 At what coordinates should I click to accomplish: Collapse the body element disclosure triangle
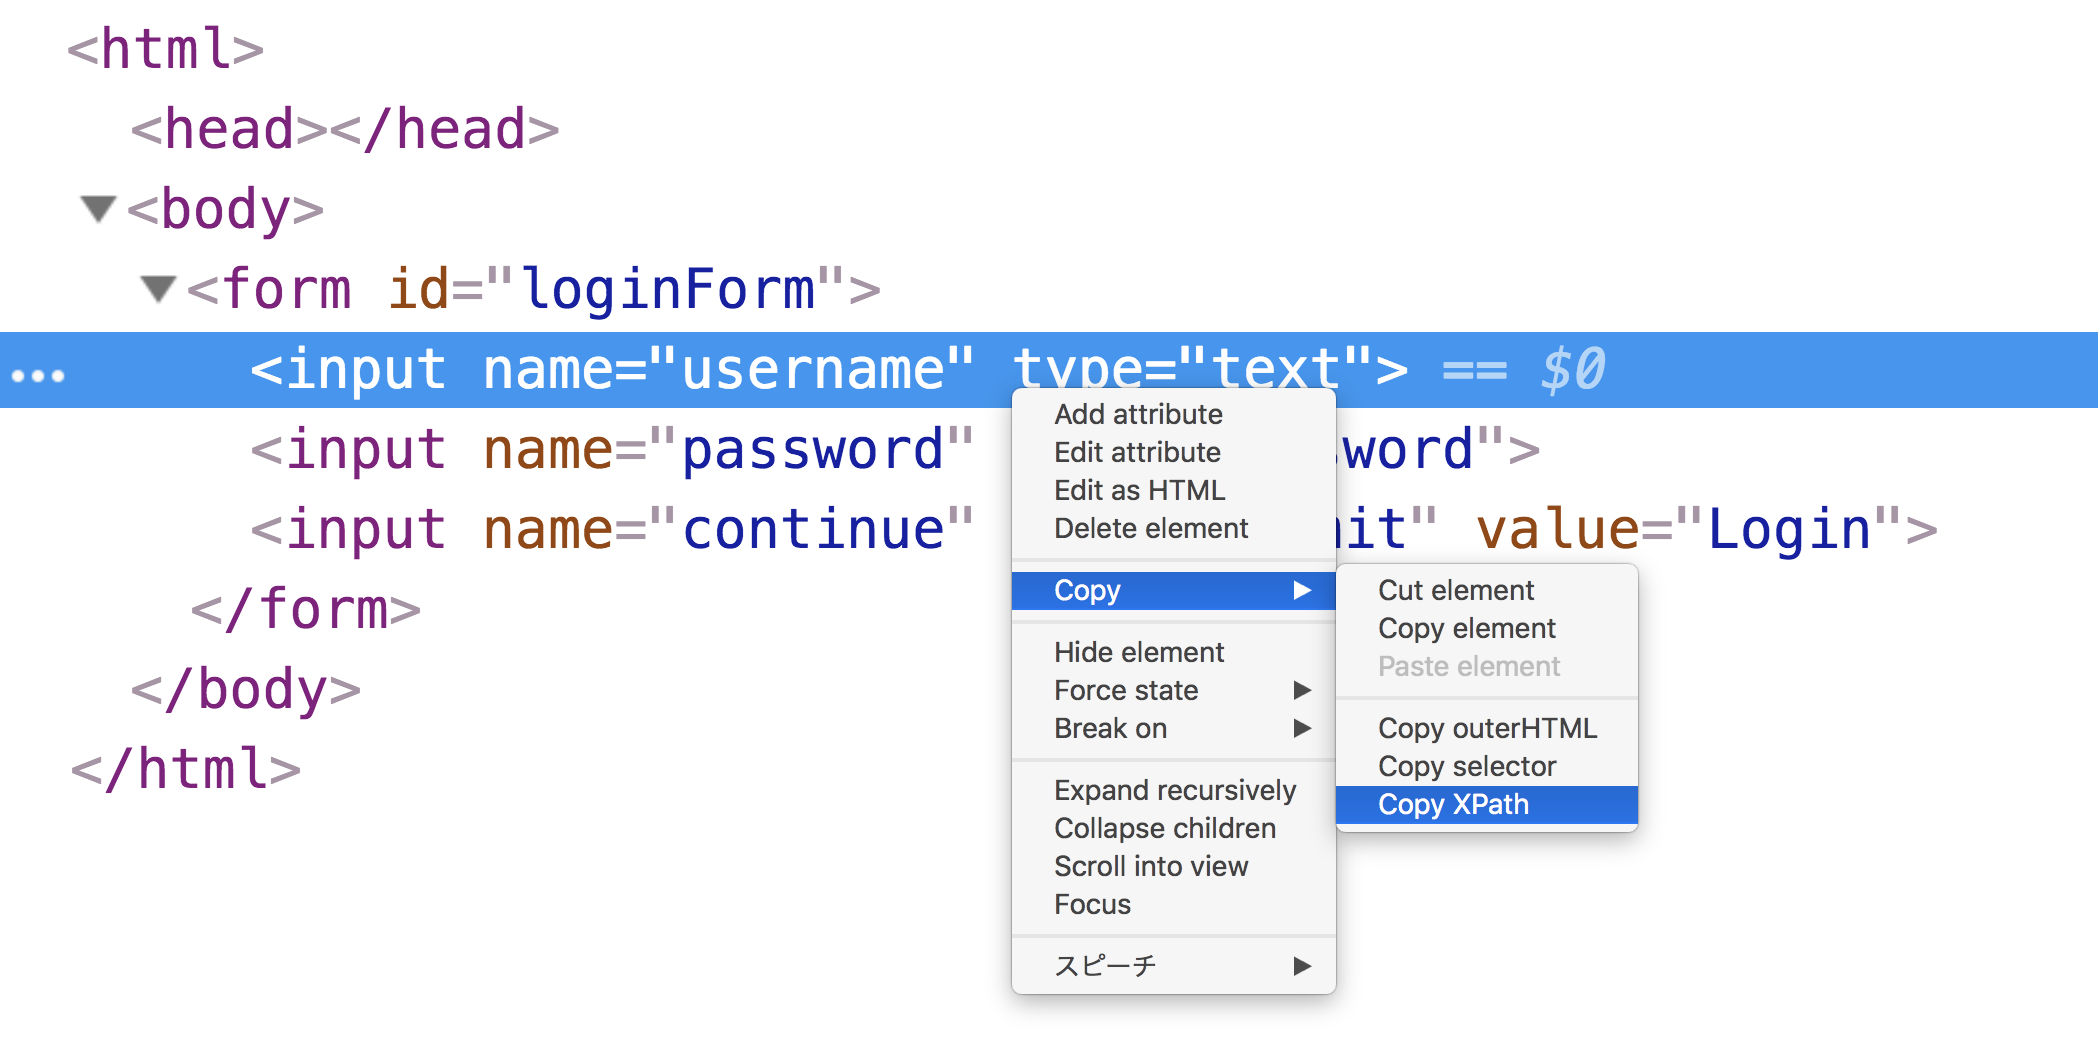[x=100, y=208]
